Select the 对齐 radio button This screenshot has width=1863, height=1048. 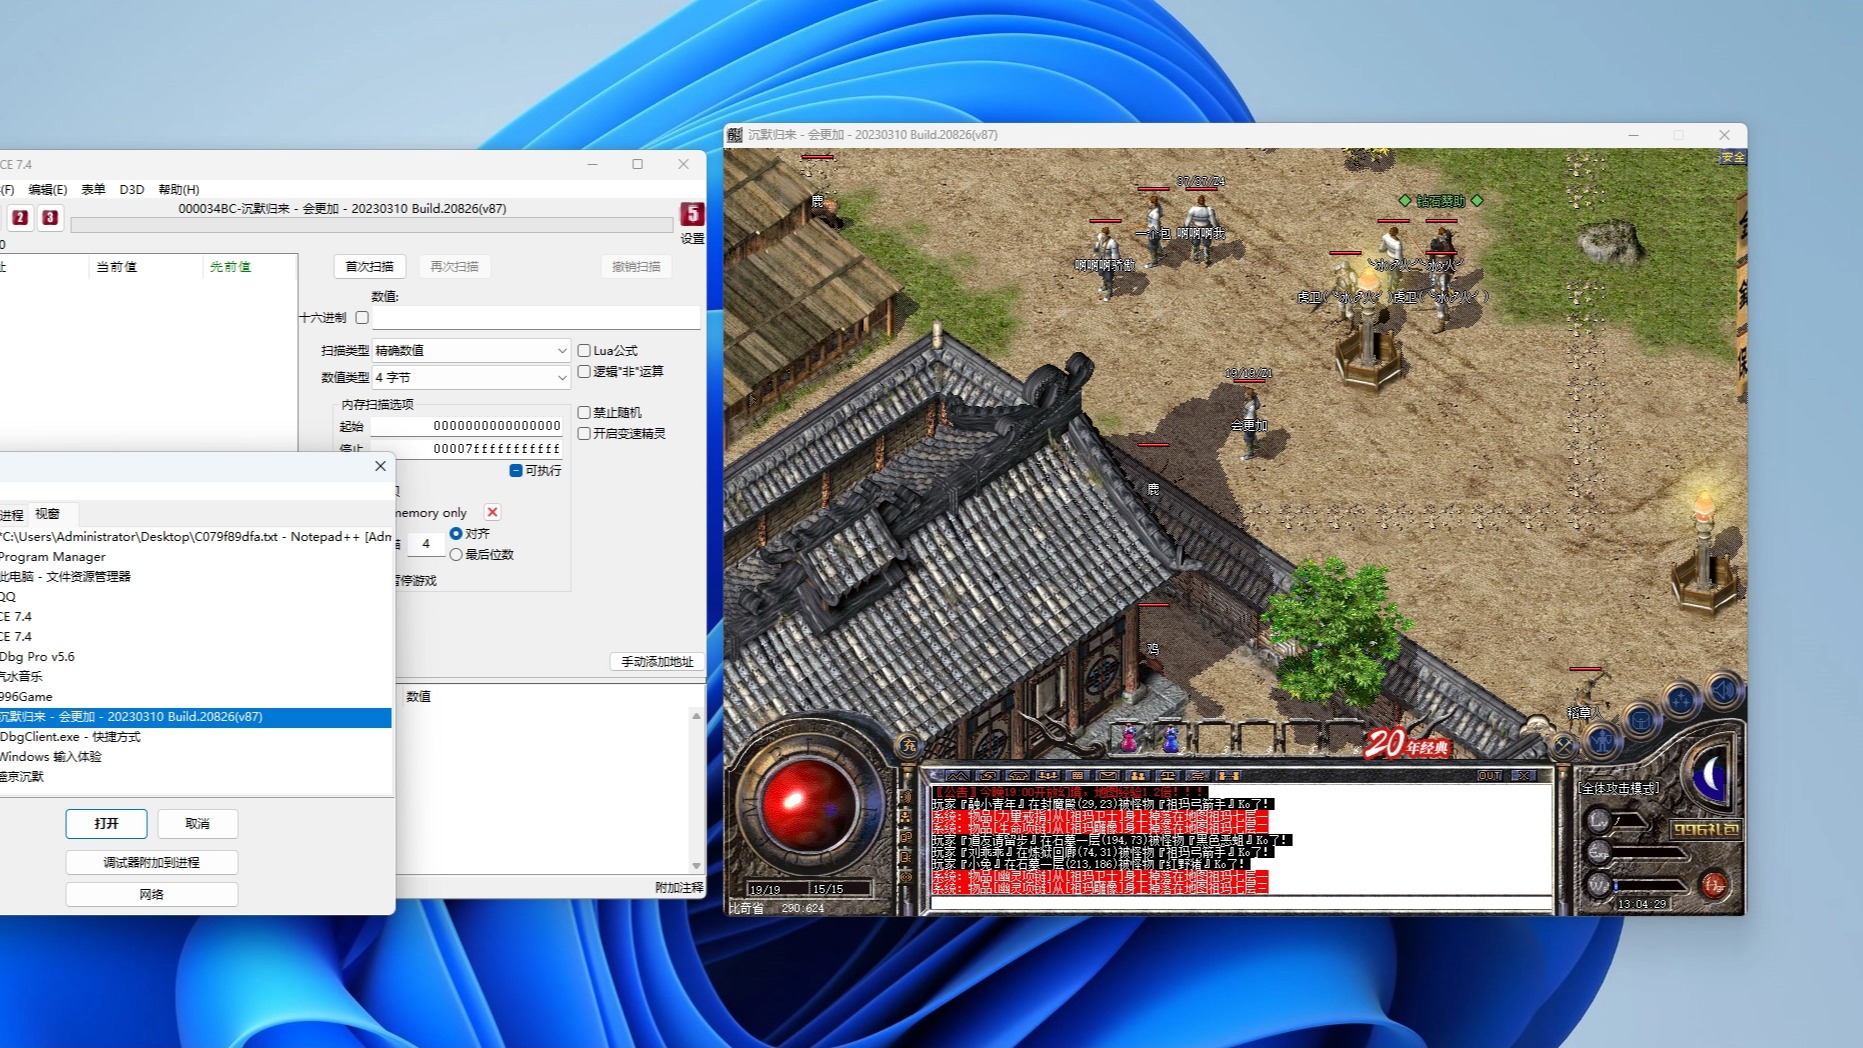456,533
